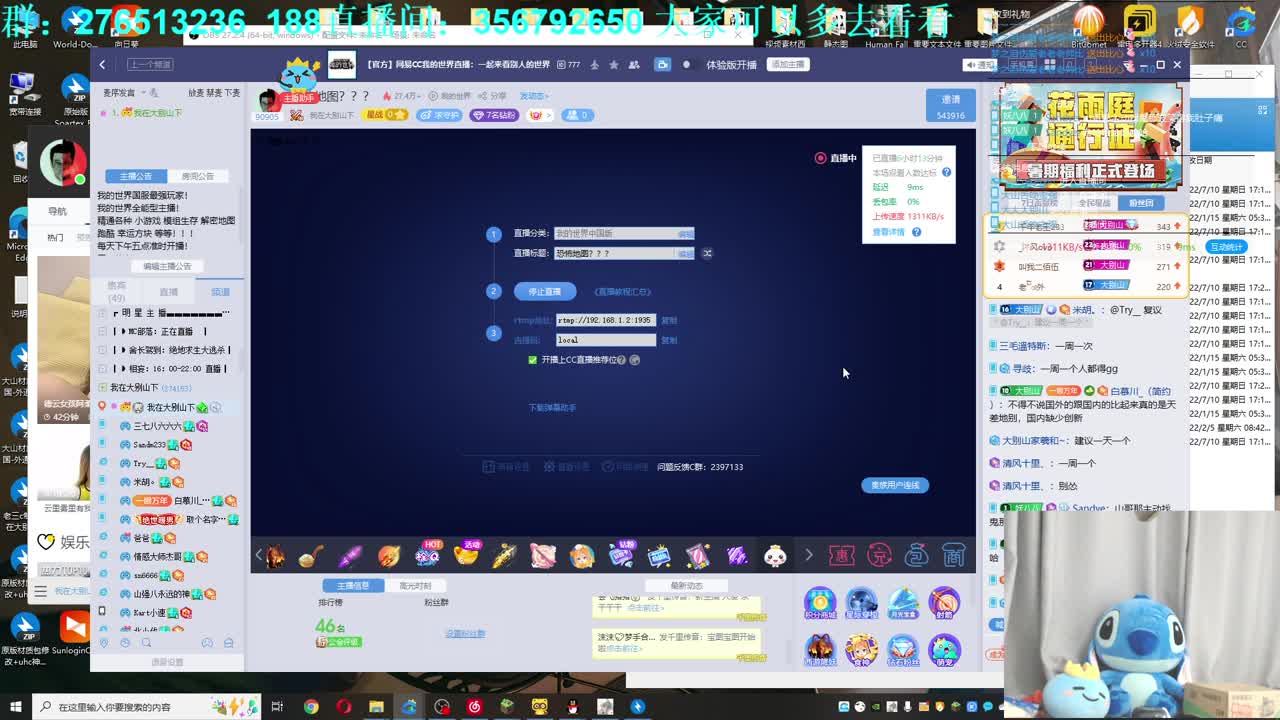Open the 分享 share option
1280x720 pixels.
point(493,96)
